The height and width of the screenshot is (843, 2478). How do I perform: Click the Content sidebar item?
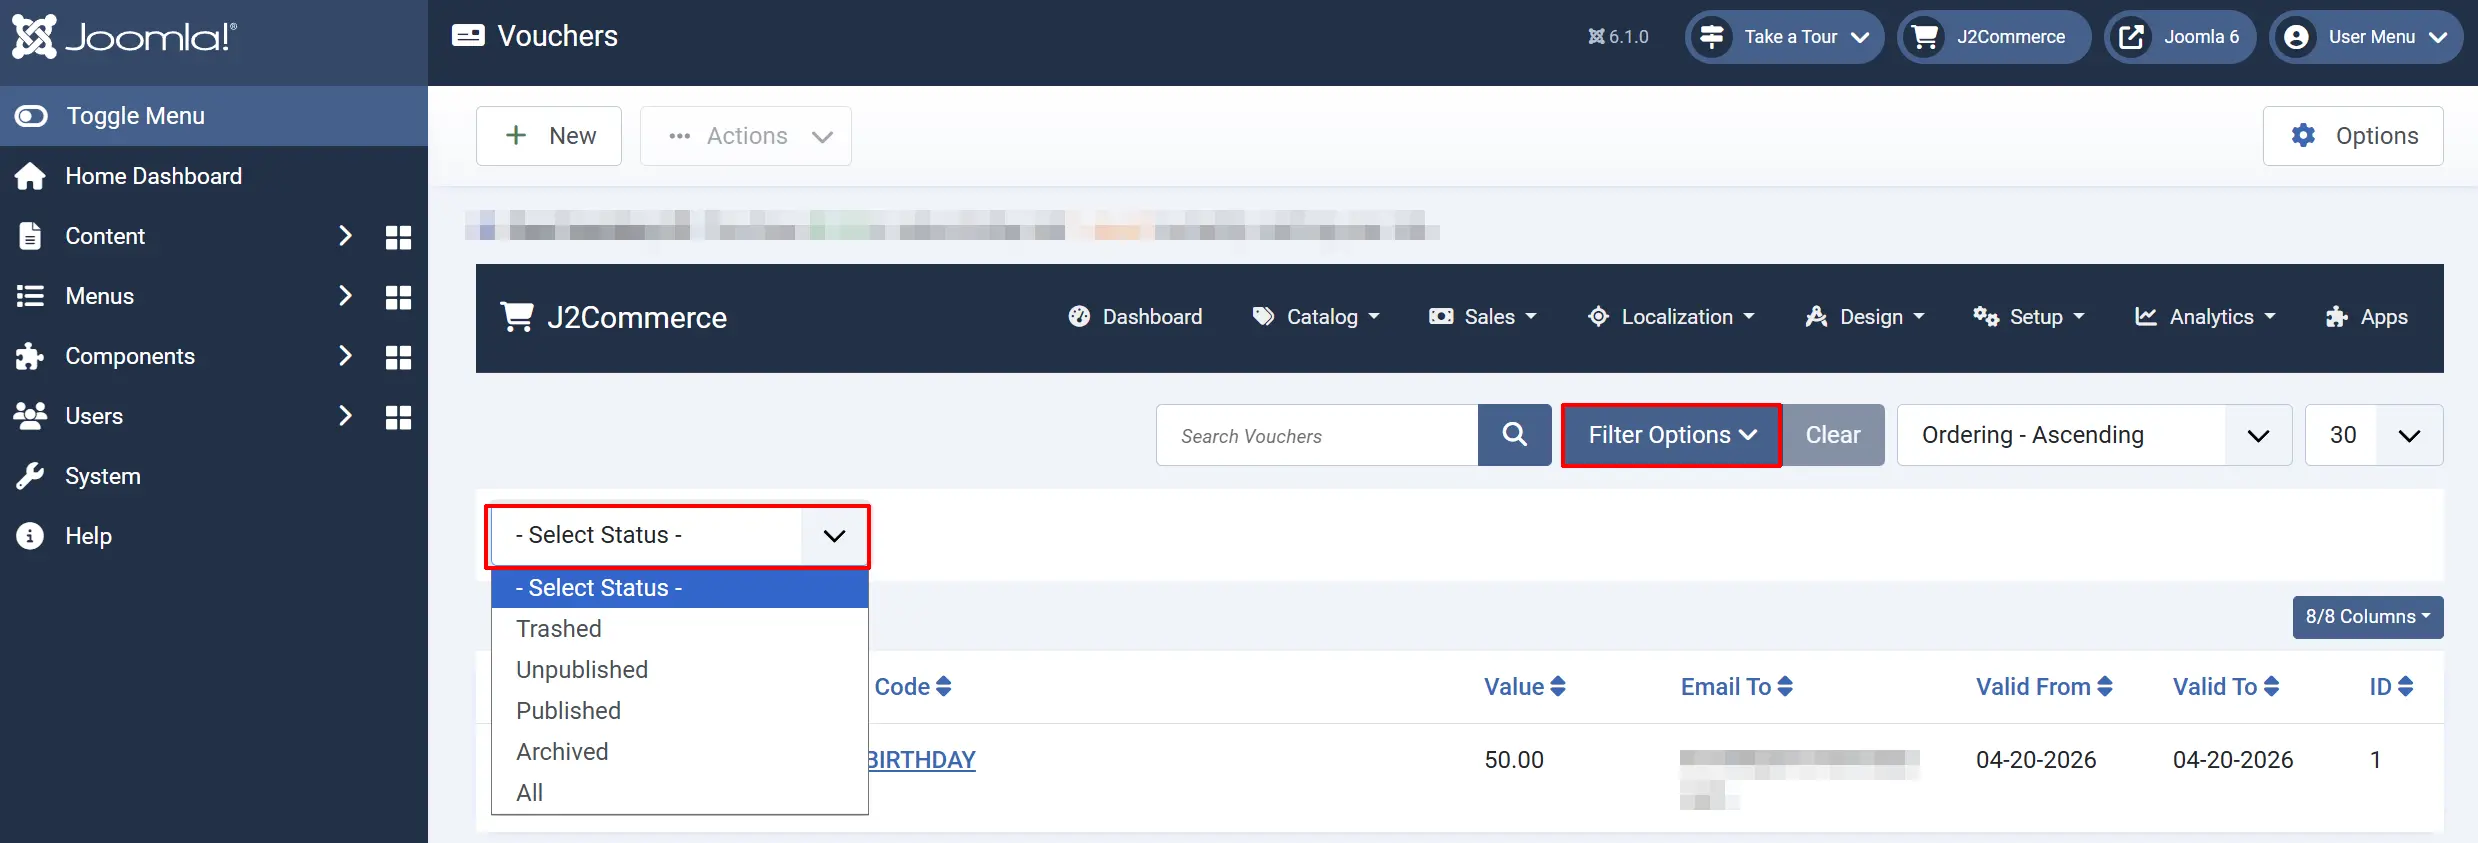tap(105, 236)
